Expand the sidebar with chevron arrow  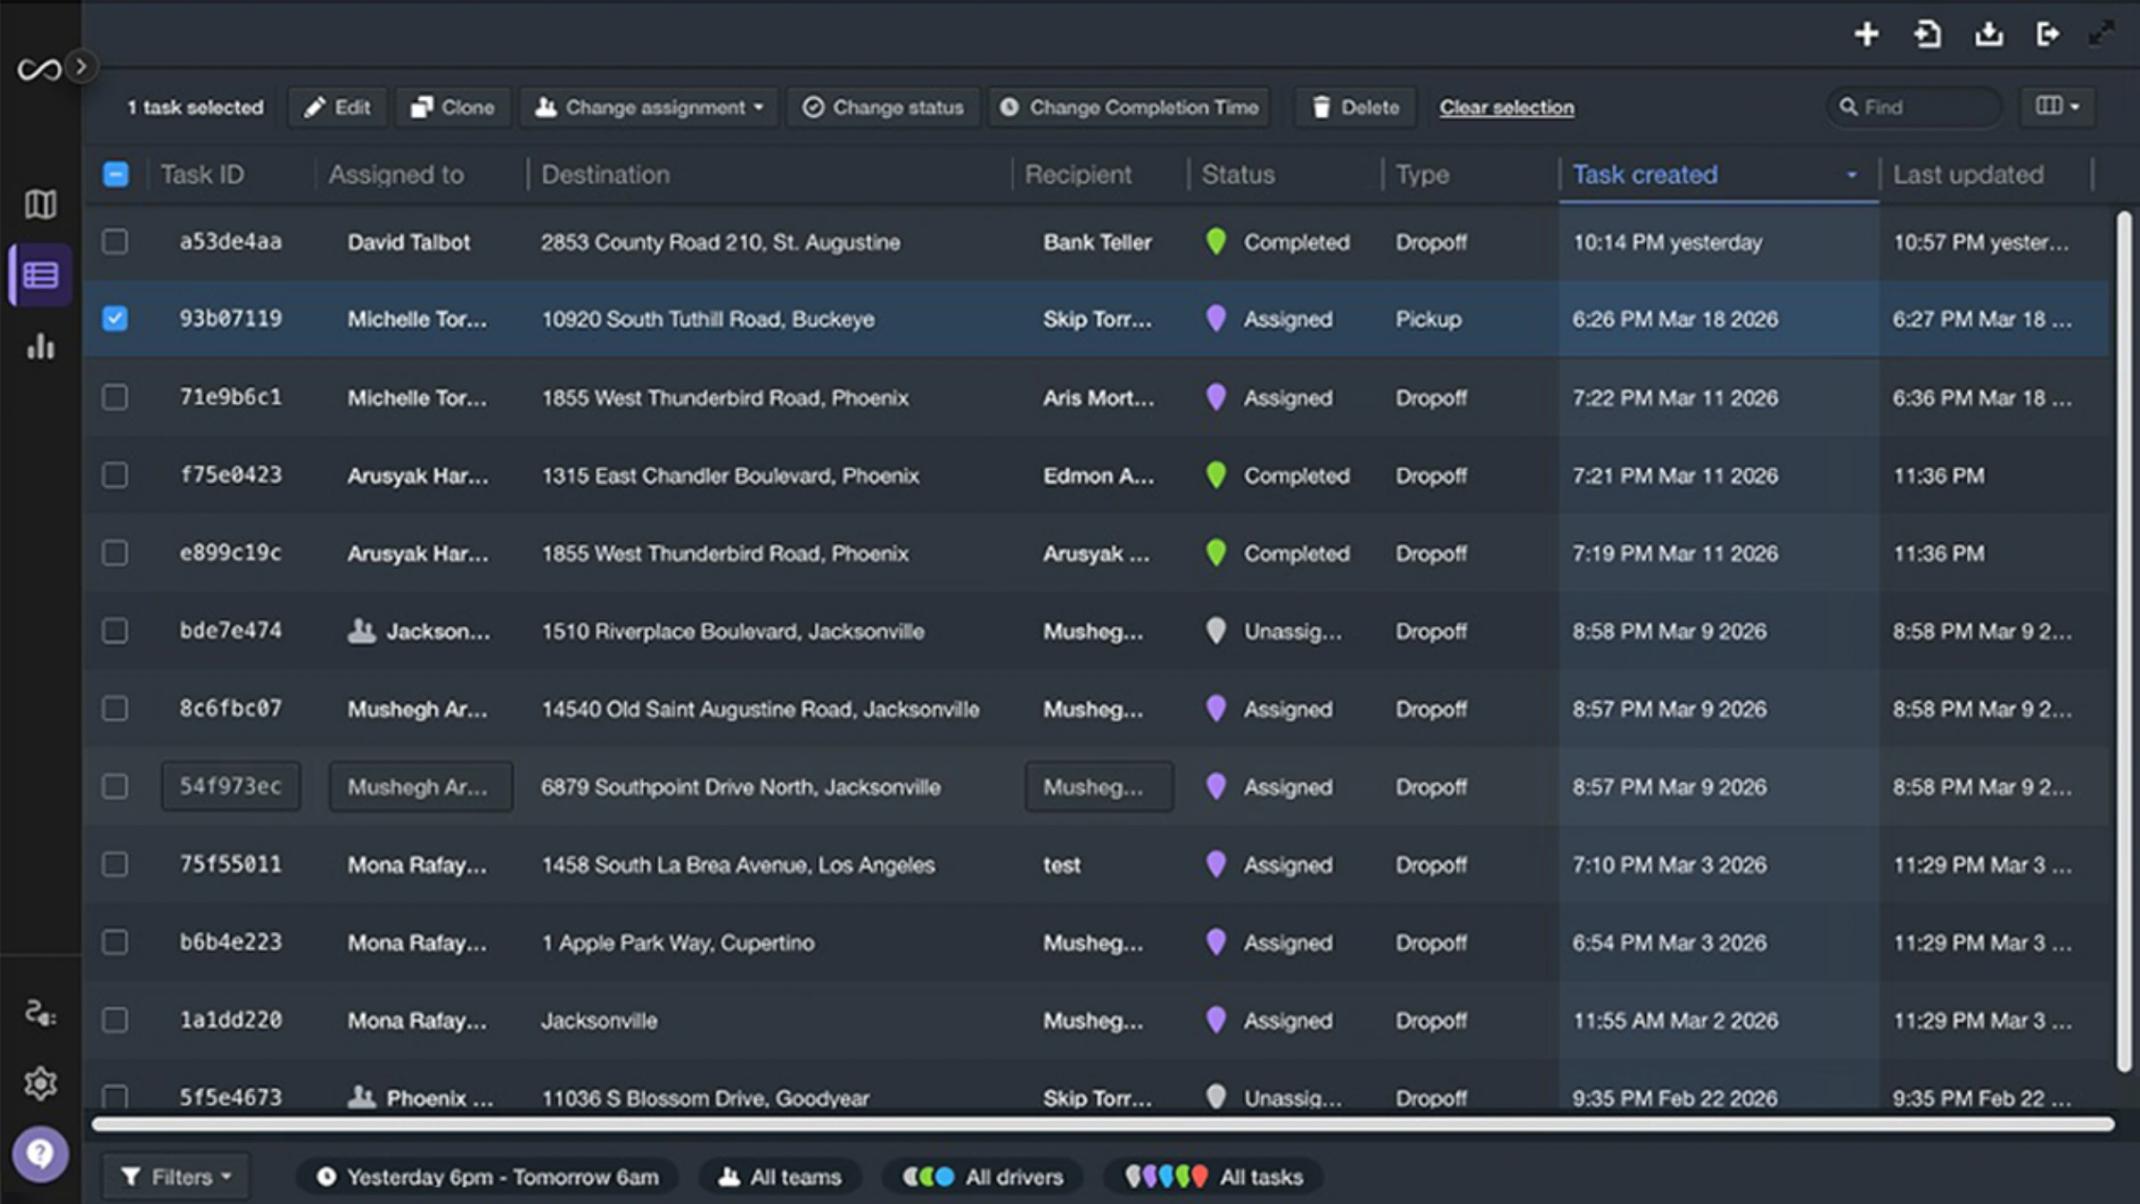[82, 67]
